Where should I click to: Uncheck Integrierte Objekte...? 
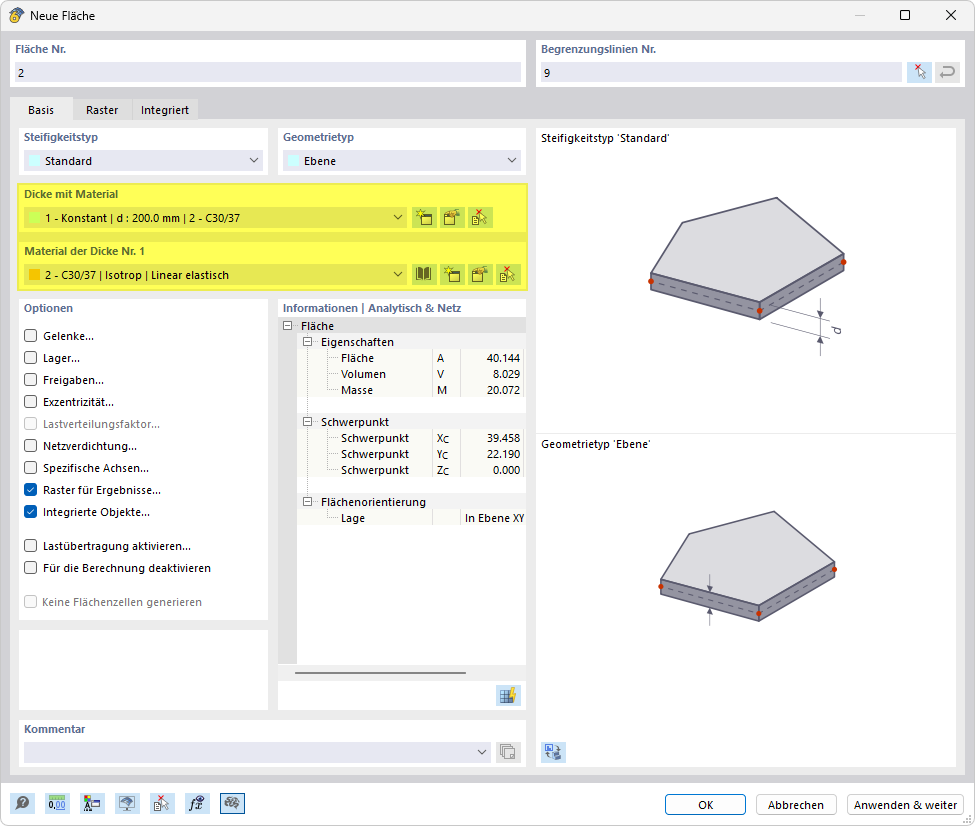30,512
